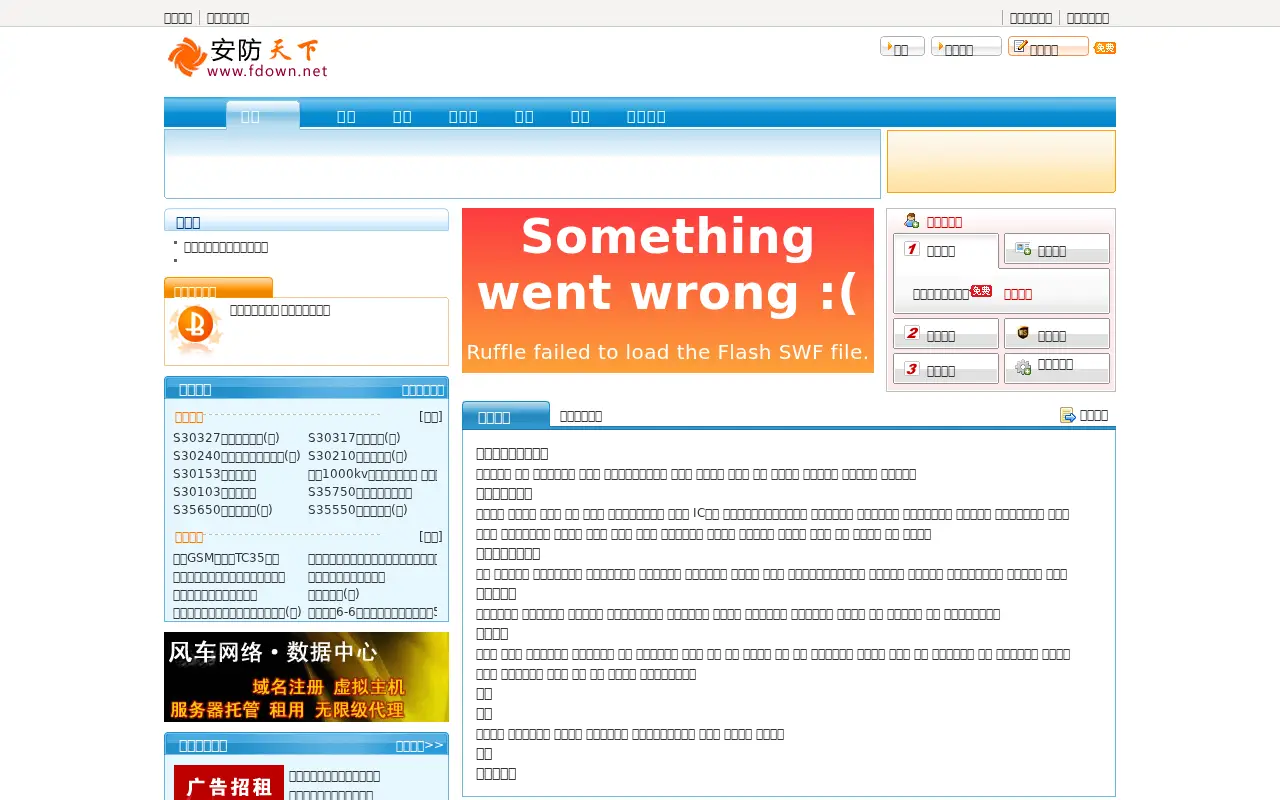Viewport: 1280px width, 800px height.
Task: Click the fdown.net pinwheel logo
Action: [x=247, y=57]
